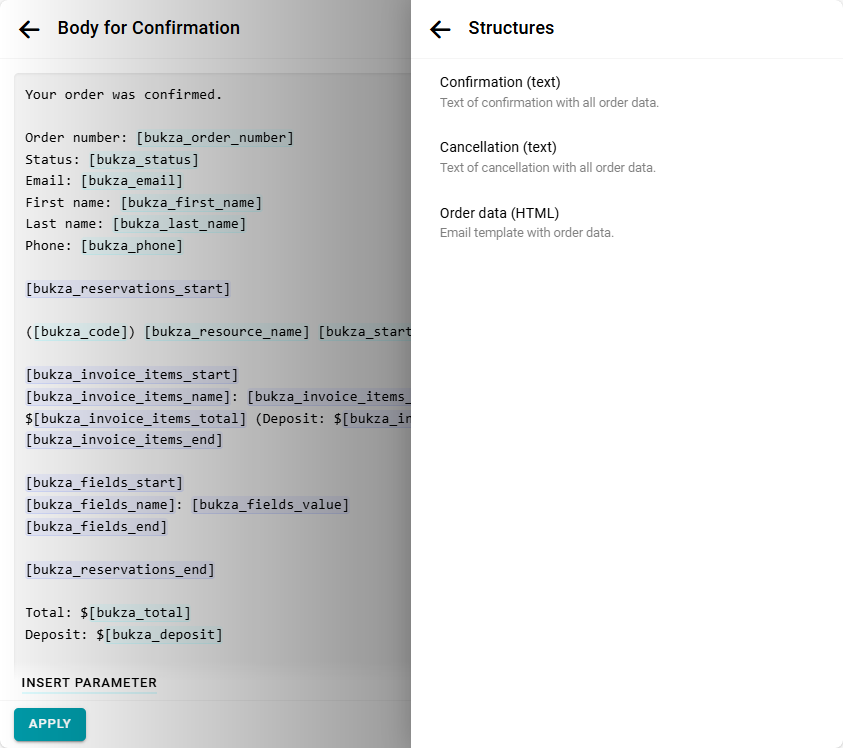
Task: Click the [bukza_fields_value] token
Action: 270,505
